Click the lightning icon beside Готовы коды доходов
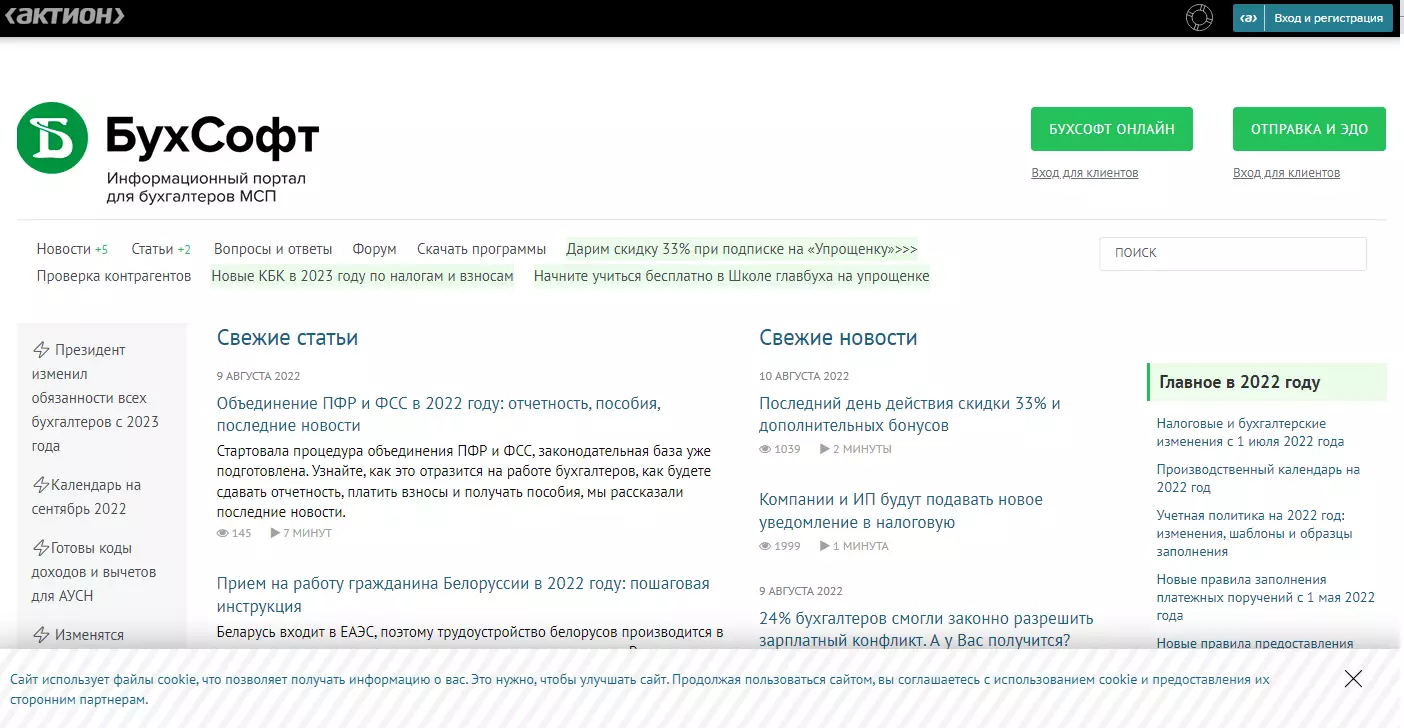The width and height of the screenshot is (1404, 728). [x=42, y=548]
